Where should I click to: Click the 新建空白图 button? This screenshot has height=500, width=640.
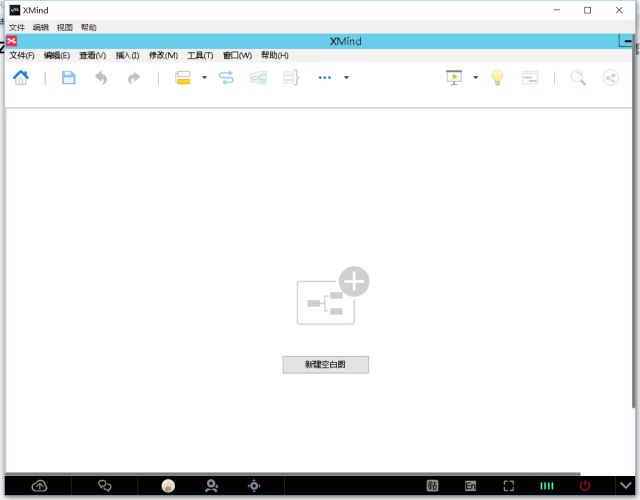[326, 364]
